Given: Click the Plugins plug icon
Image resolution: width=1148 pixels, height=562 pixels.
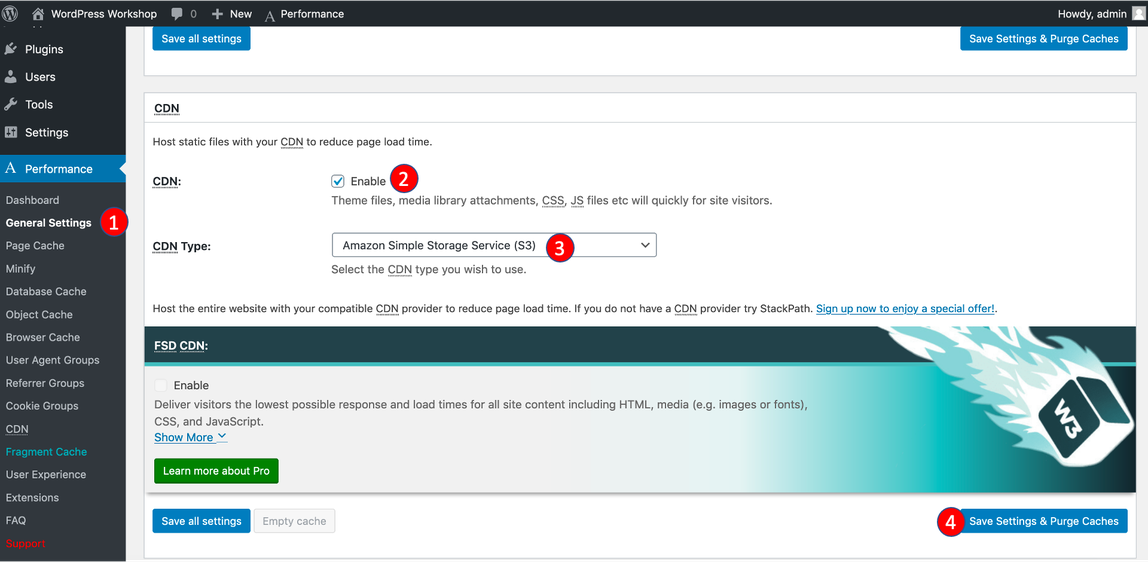Looking at the screenshot, I should pos(11,49).
